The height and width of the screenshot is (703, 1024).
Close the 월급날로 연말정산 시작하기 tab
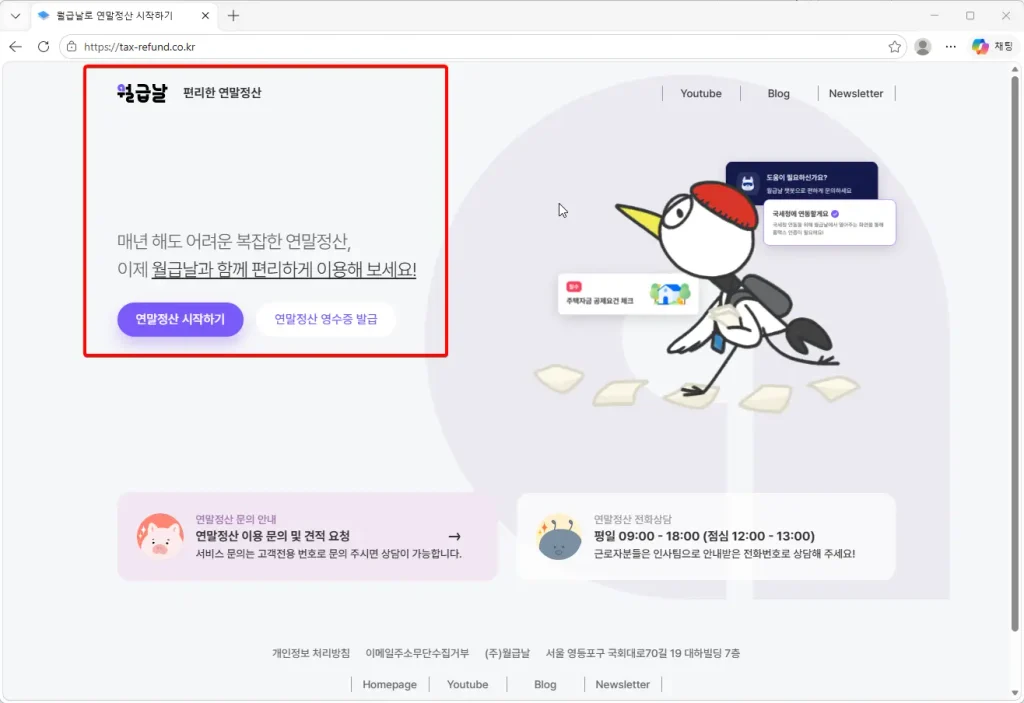(205, 16)
